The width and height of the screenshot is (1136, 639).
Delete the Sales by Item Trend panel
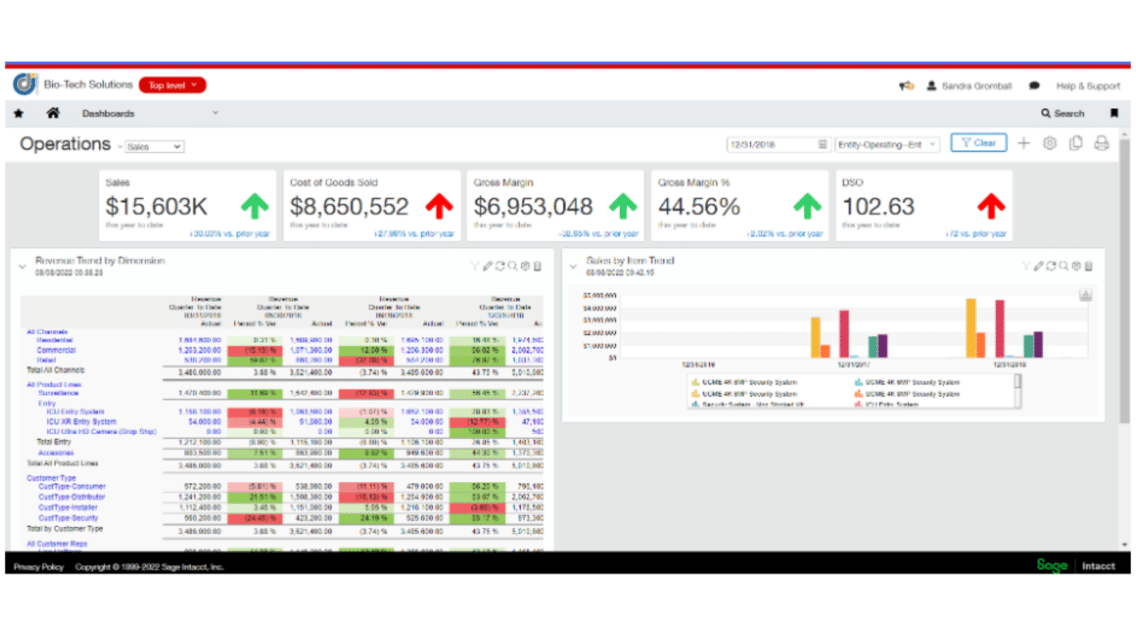click(1088, 267)
